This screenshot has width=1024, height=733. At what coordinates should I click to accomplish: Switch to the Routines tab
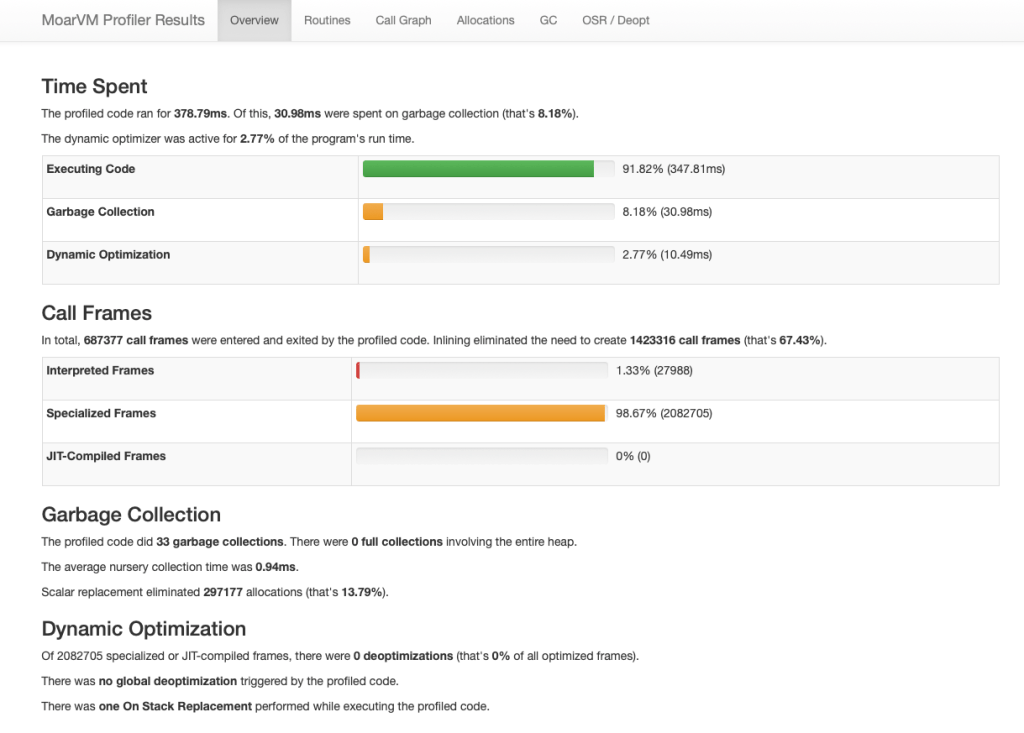(x=327, y=20)
